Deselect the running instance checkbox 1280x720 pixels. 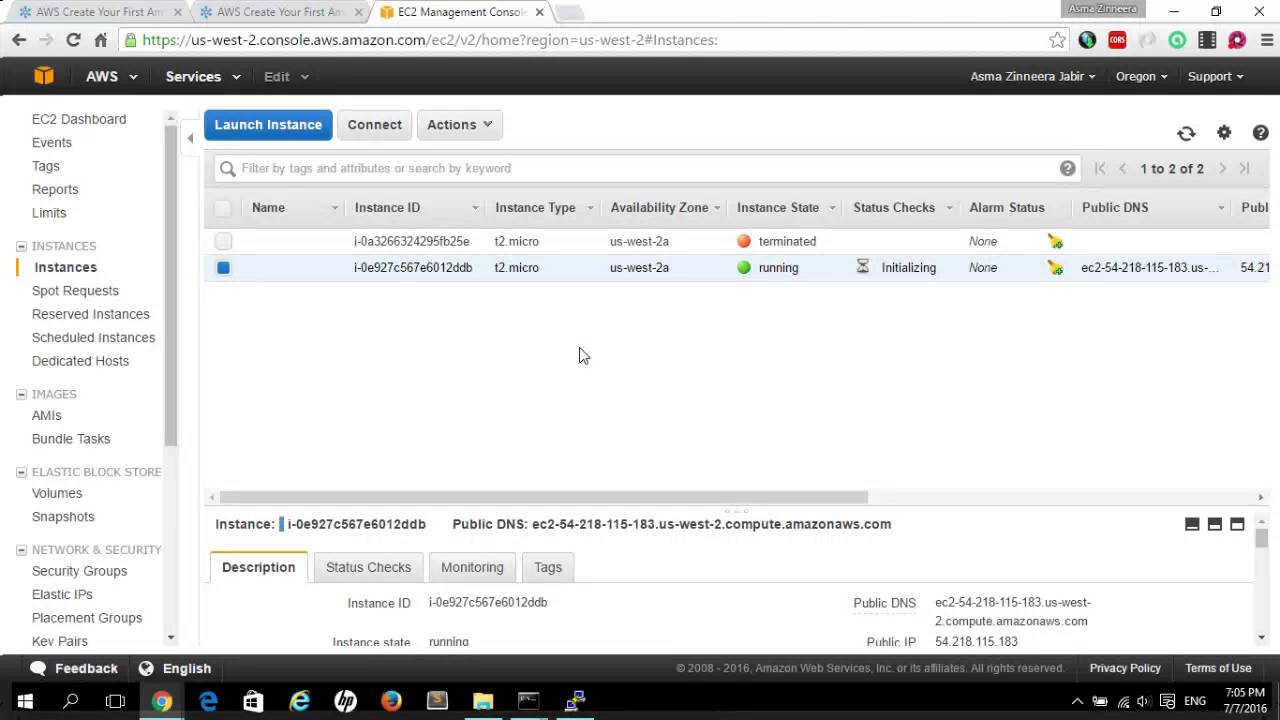point(223,267)
